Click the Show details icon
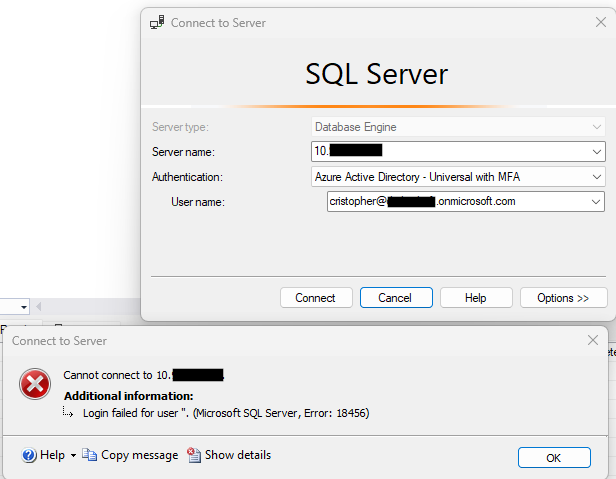Viewport: 616px width, 479px height. pyautogui.click(x=194, y=455)
